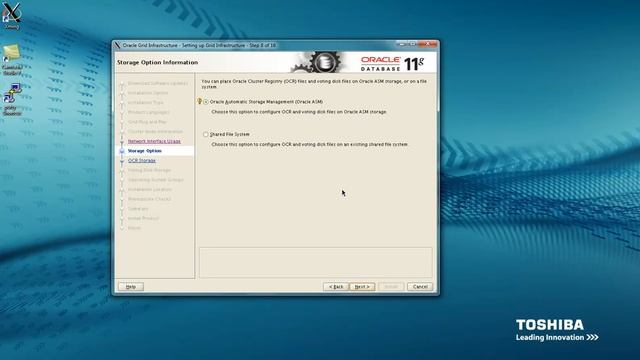
Task: Click the lightbulb hint icon beside Oracle ASM
Action: point(200,101)
